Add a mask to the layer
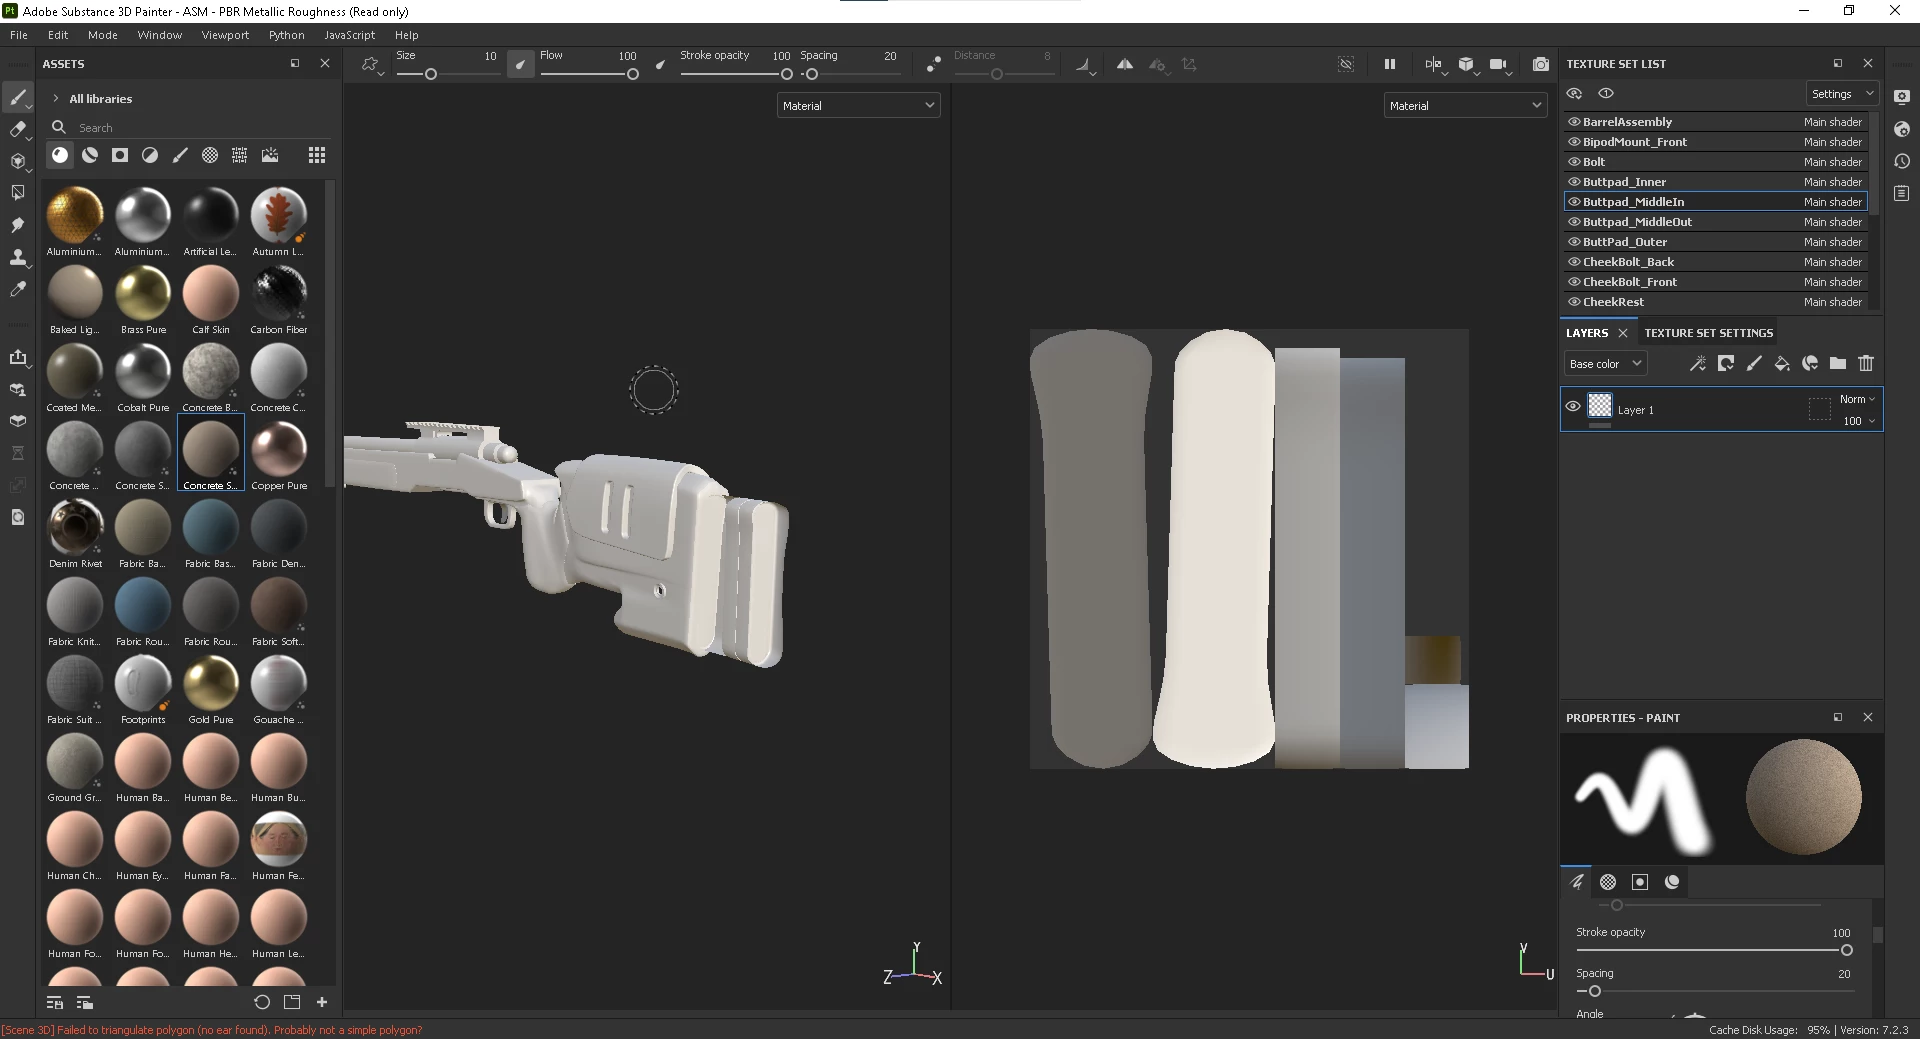Viewport: 1920px width, 1039px height. (x=1726, y=363)
